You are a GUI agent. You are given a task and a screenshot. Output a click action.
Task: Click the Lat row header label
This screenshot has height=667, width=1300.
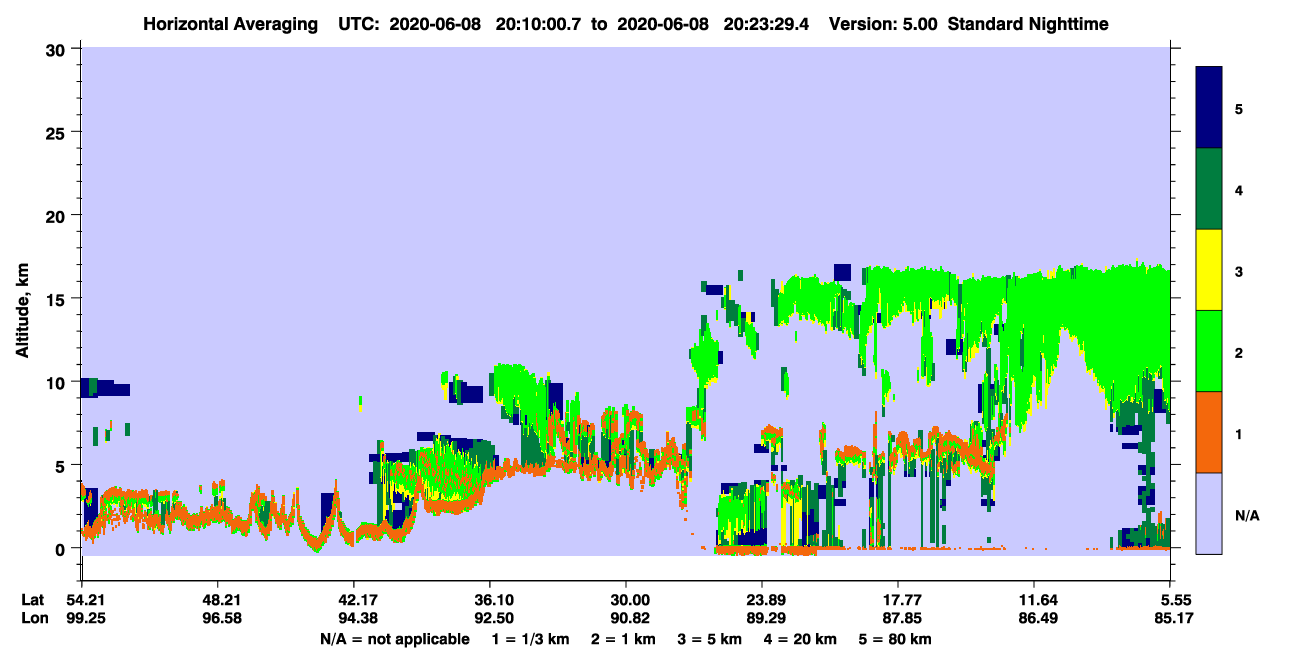33,600
